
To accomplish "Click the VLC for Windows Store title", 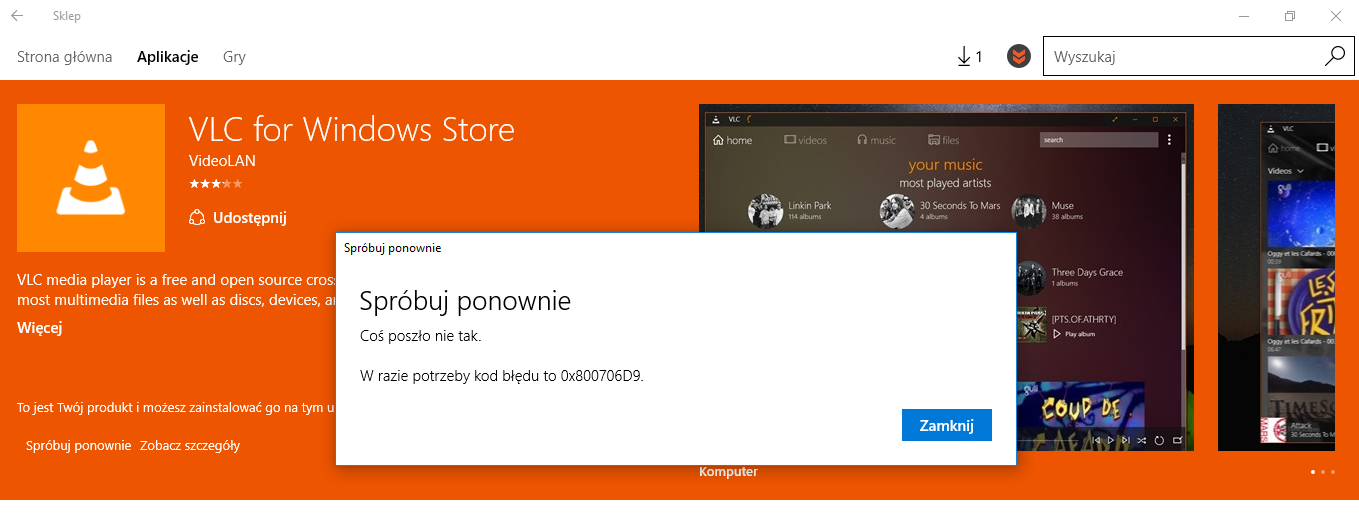I will pos(352,129).
